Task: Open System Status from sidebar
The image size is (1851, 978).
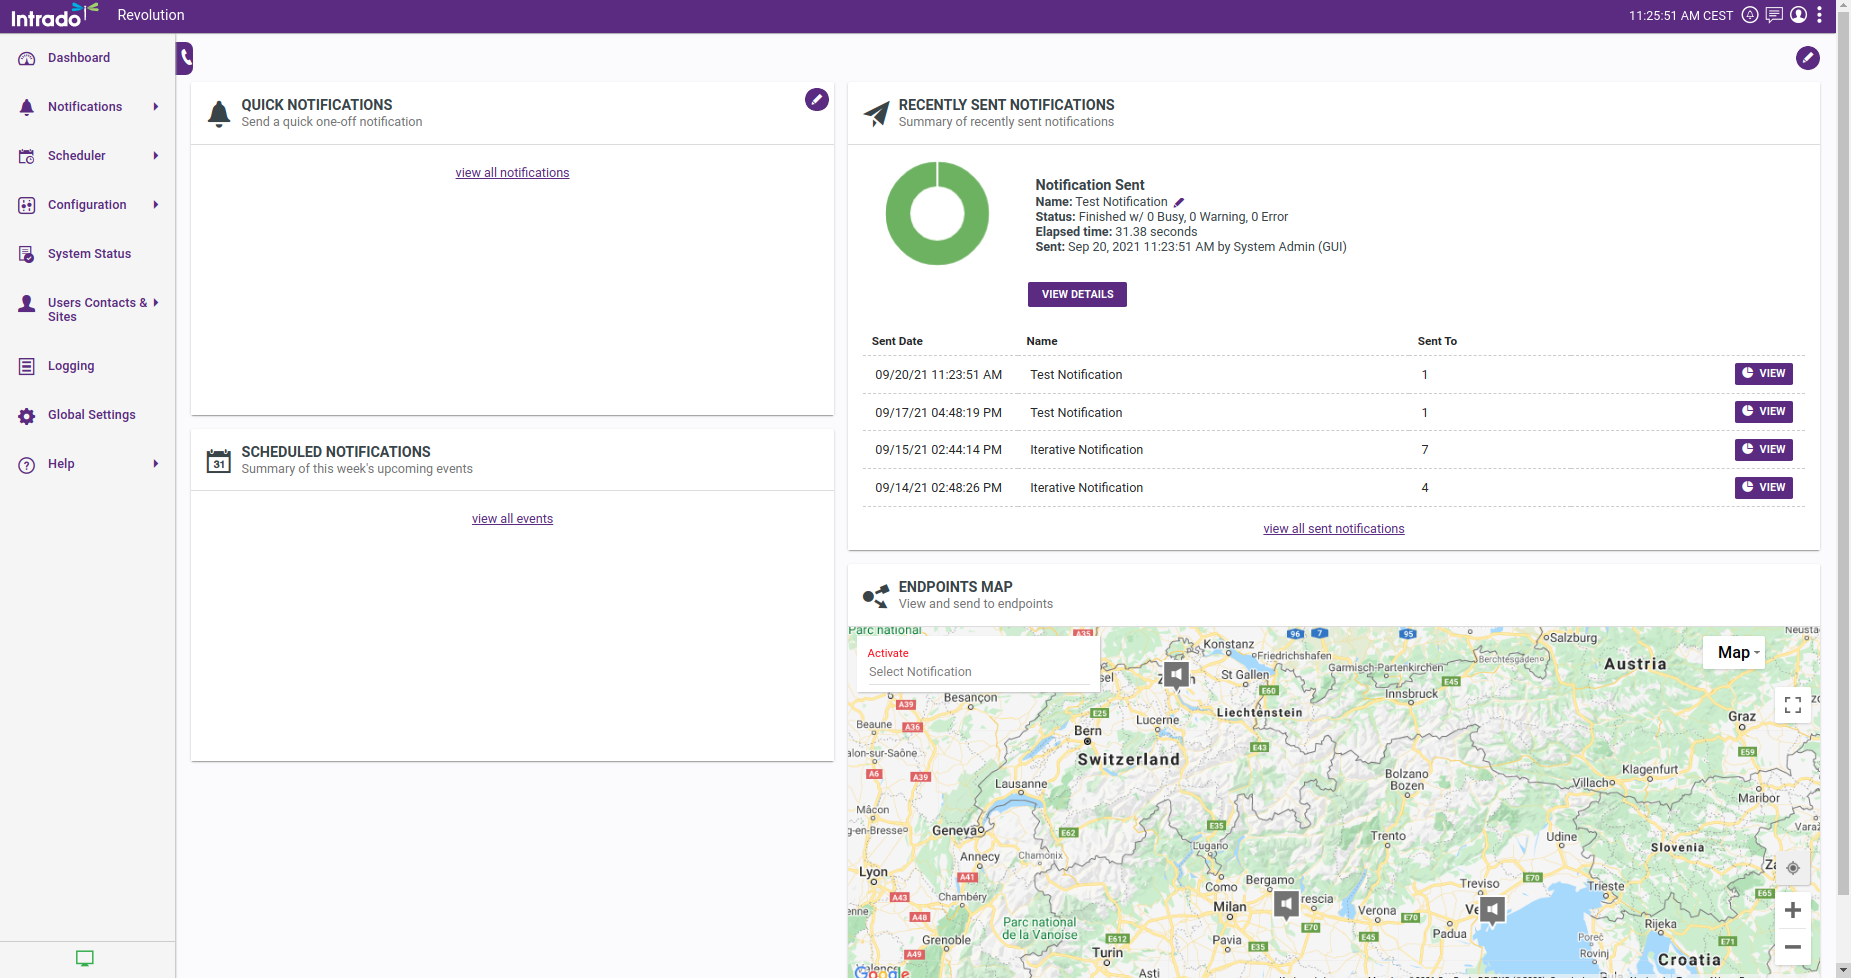Action: pos(89,254)
